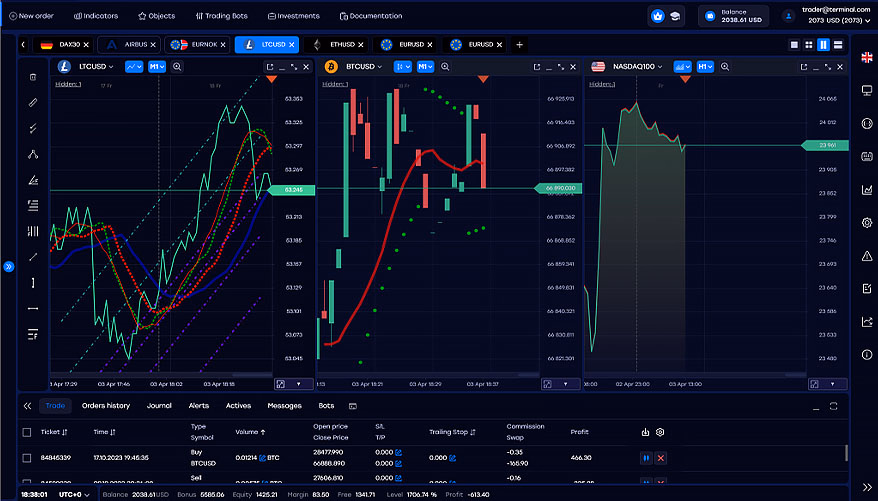Open the UTC+0 timezone dropdown

[74, 494]
